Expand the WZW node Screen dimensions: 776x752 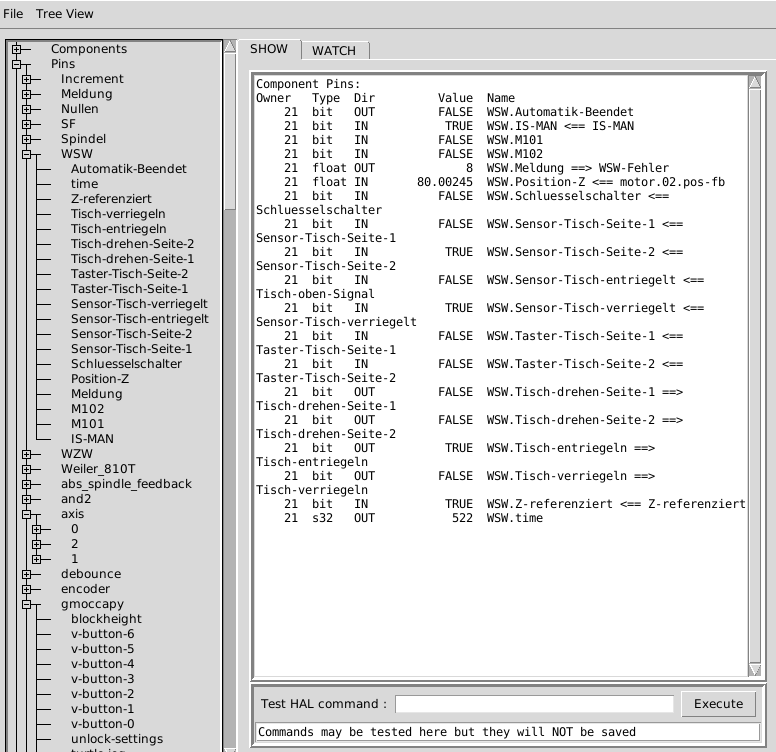(26, 454)
